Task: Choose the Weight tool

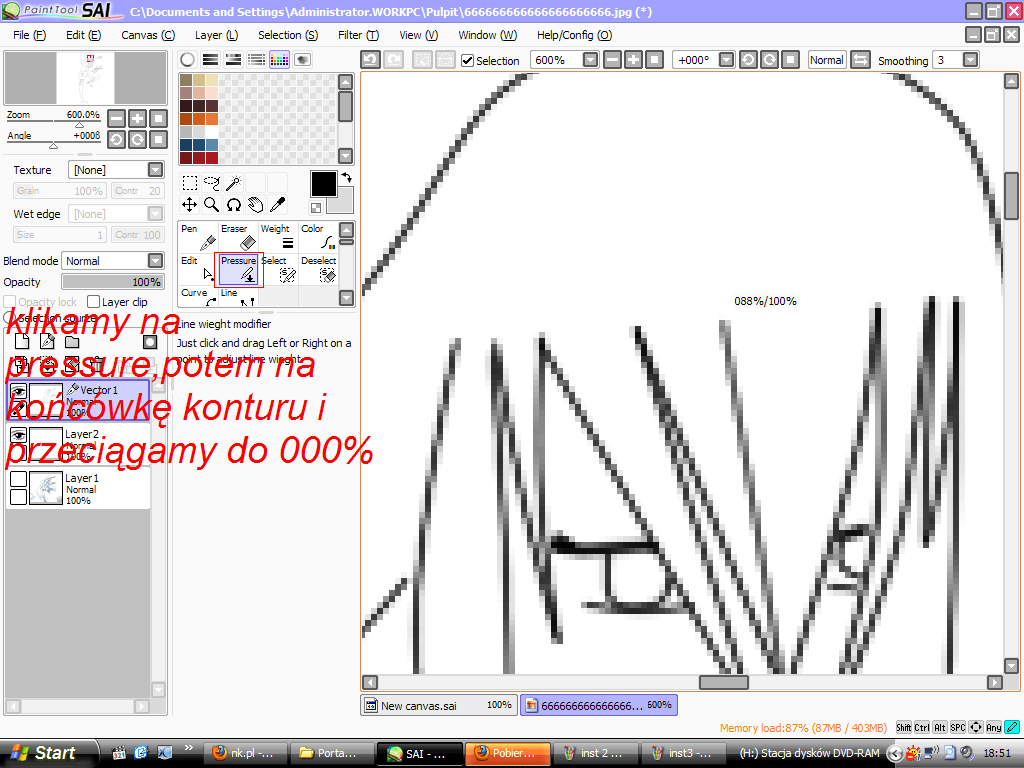Action: (x=278, y=237)
